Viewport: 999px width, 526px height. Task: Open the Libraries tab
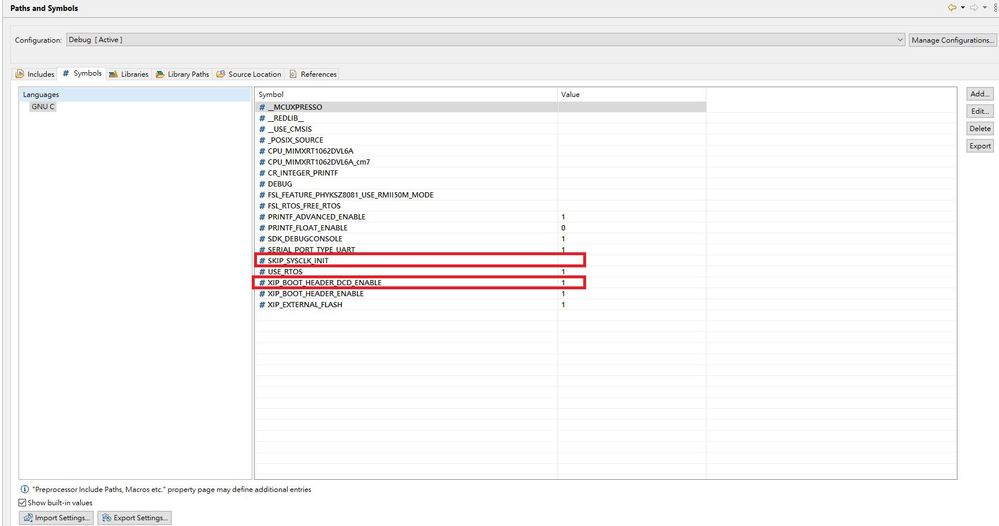128,74
